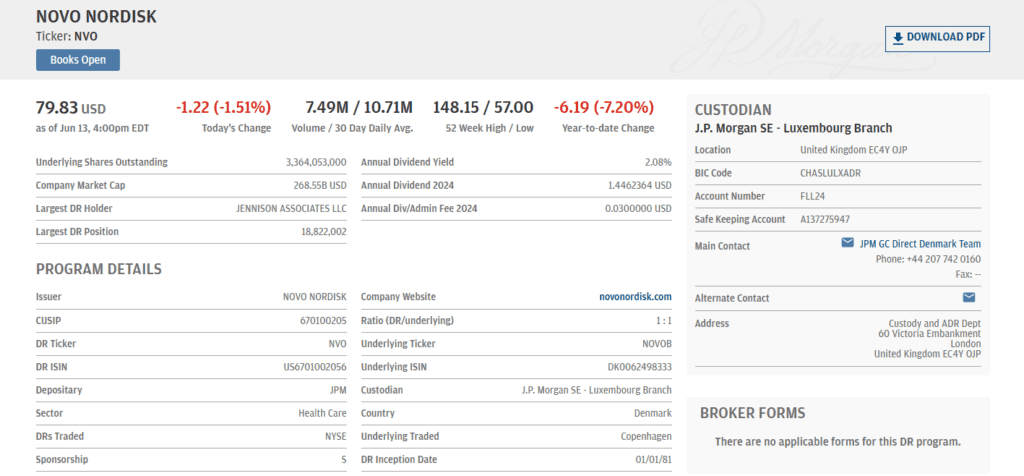The width and height of the screenshot is (1024, 476).
Task: Click the download arrow icon
Action: [x=898, y=38]
